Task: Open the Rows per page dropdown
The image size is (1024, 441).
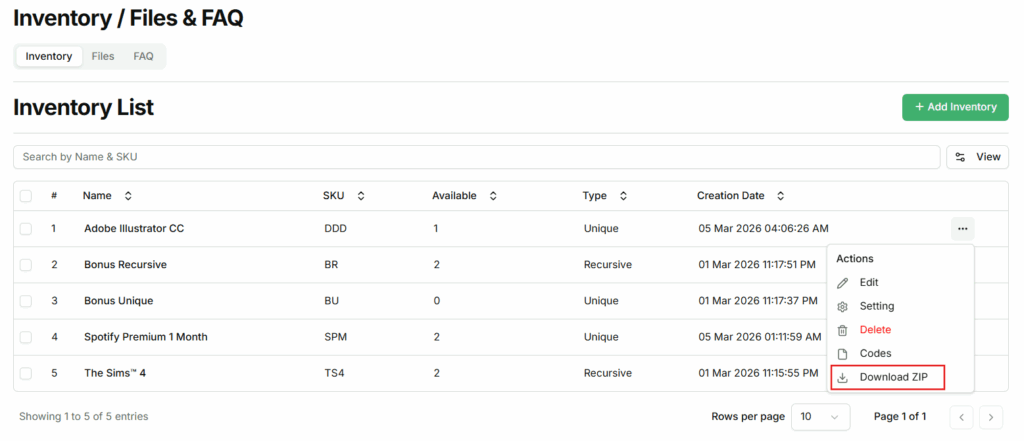Action: 820,416
